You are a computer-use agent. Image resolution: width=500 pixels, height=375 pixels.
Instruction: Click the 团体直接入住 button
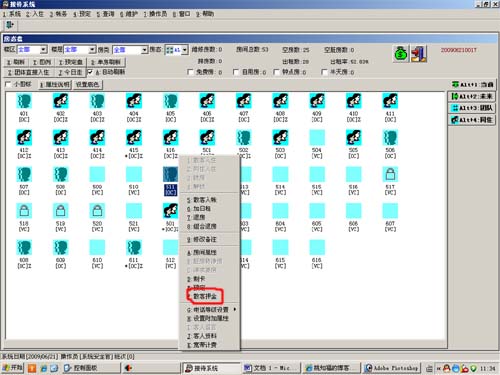pyautogui.click(x=29, y=72)
